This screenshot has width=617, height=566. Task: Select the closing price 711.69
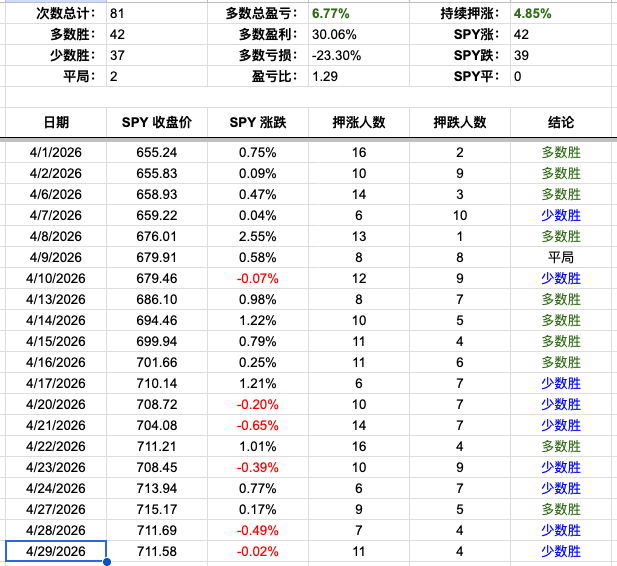click(x=157, y=530)
